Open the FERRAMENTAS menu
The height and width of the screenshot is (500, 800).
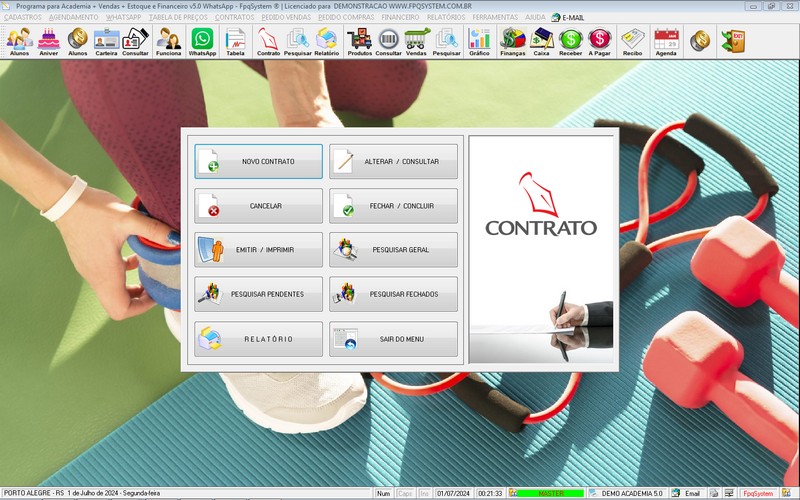[495, 17]
